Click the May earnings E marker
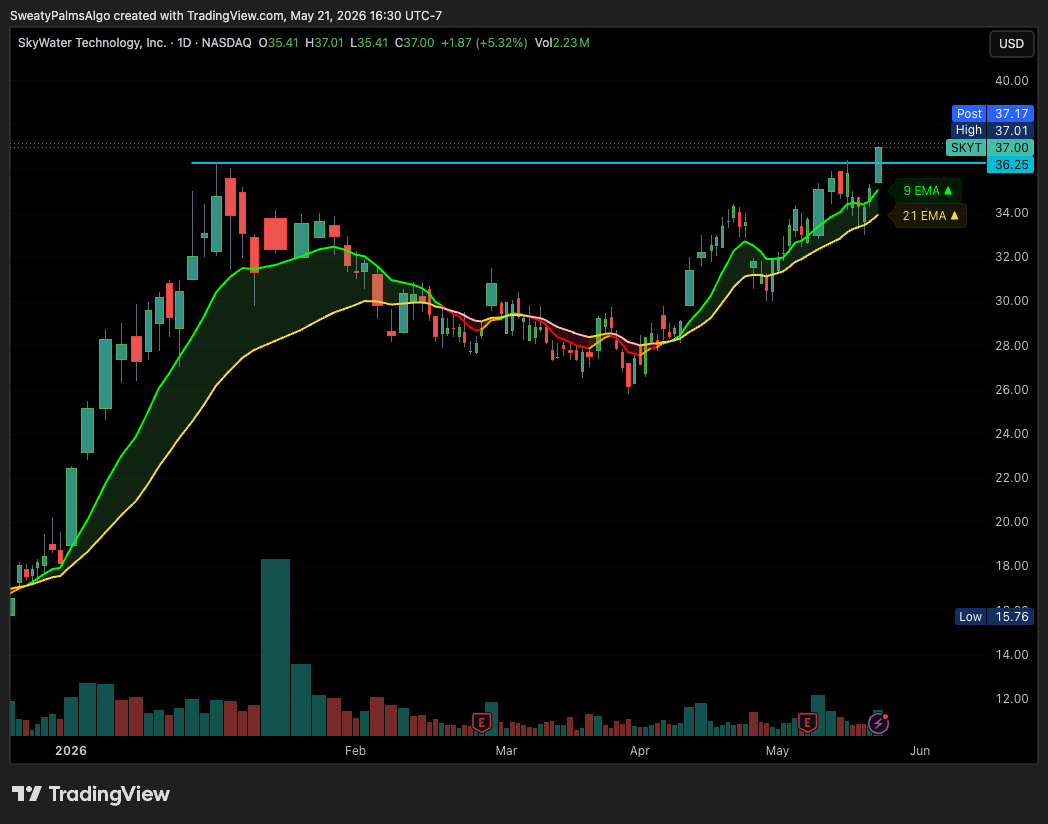The height and width of the screenshot is (824, 1048). tap(807, 722)
